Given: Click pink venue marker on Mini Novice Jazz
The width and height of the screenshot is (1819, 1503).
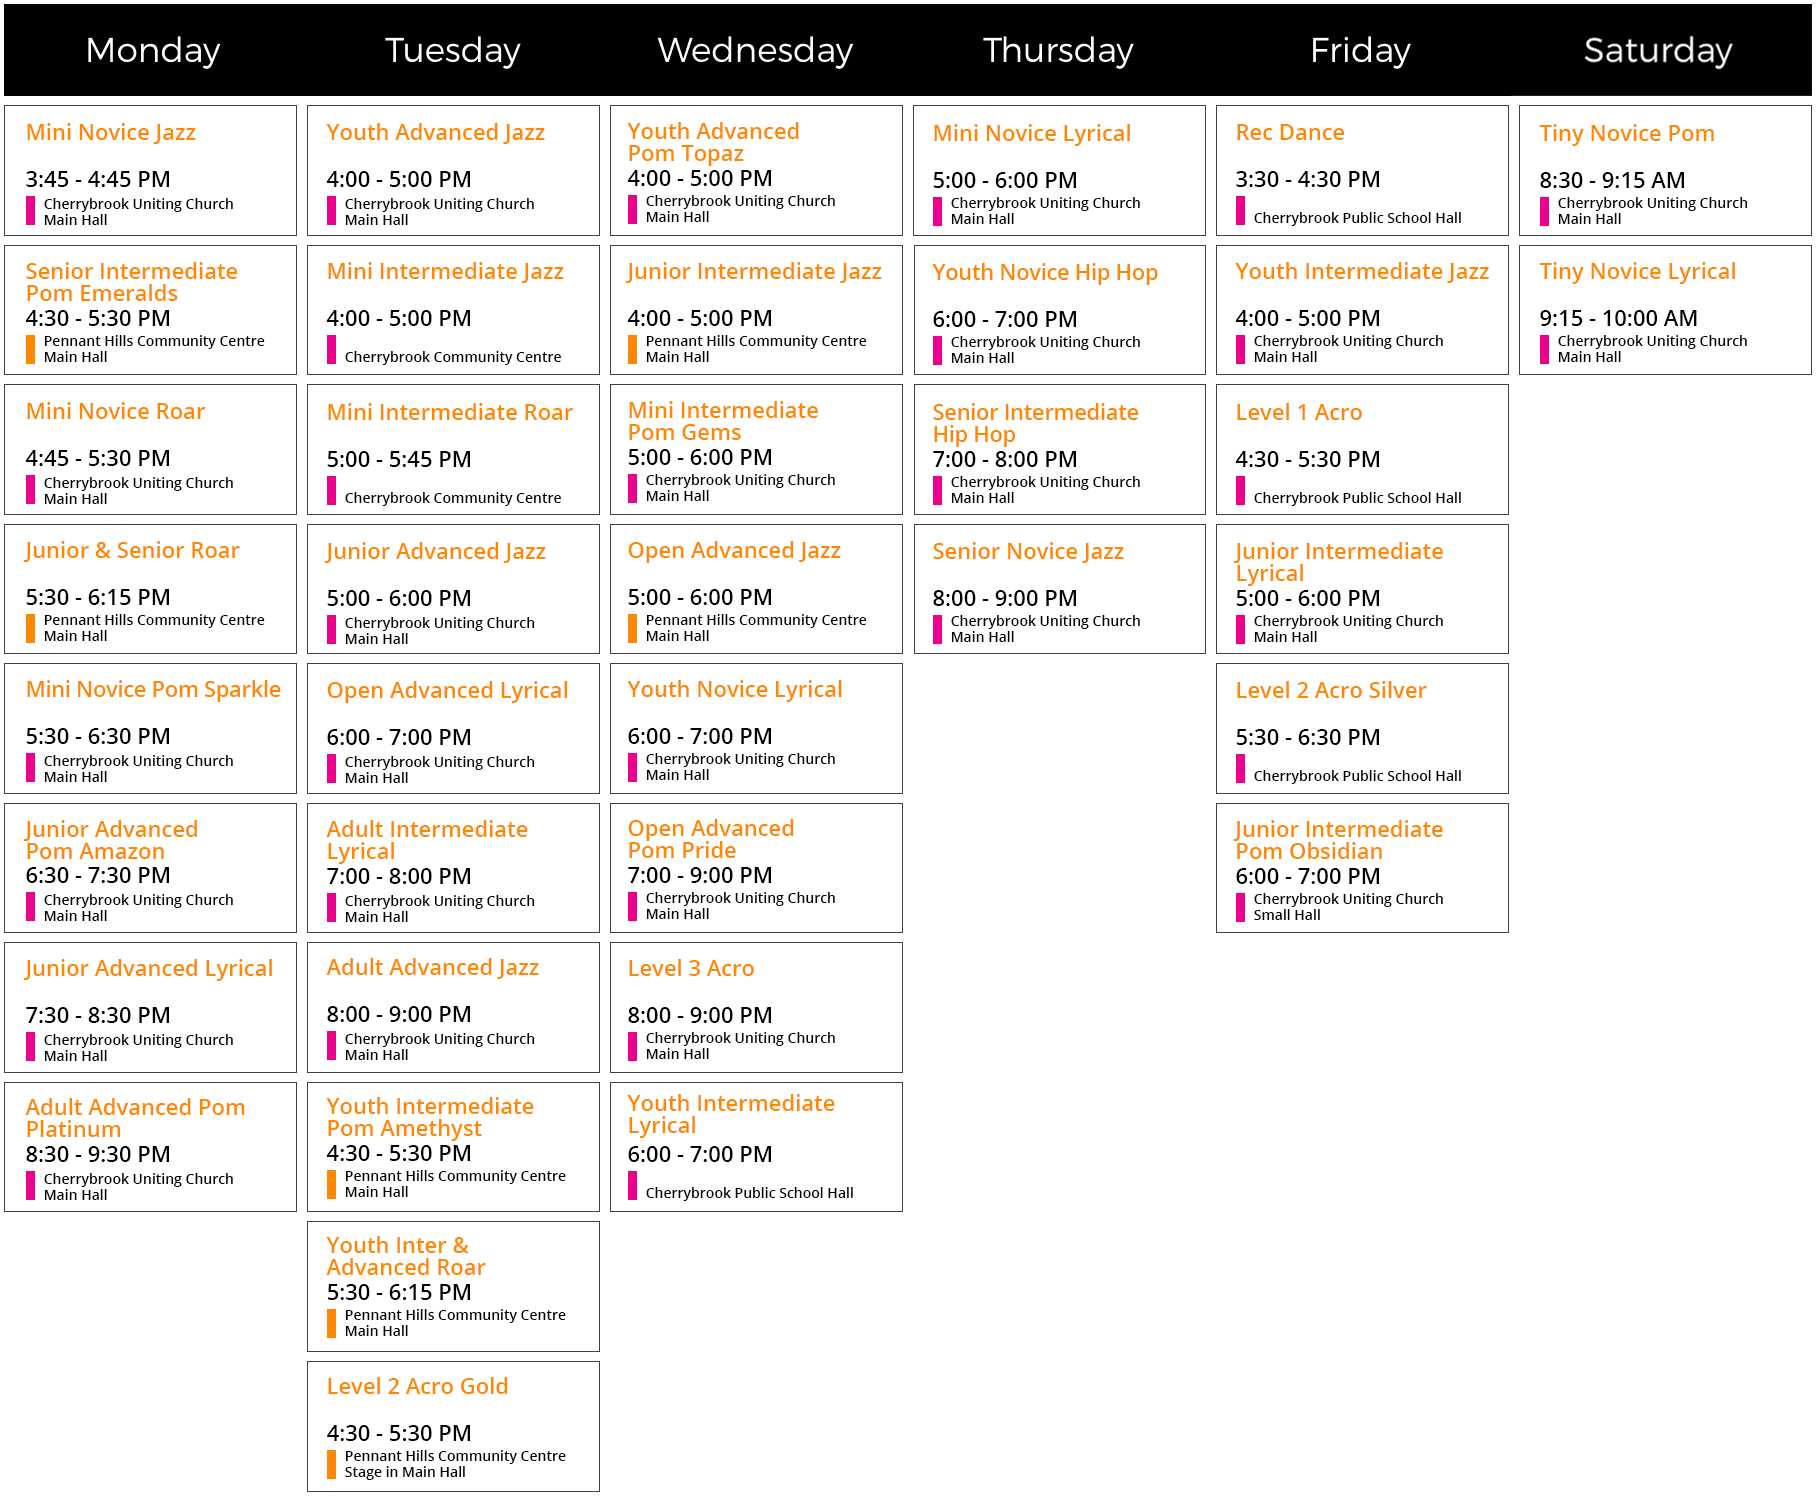Looking at the screenshot, I should click(30, 211).
